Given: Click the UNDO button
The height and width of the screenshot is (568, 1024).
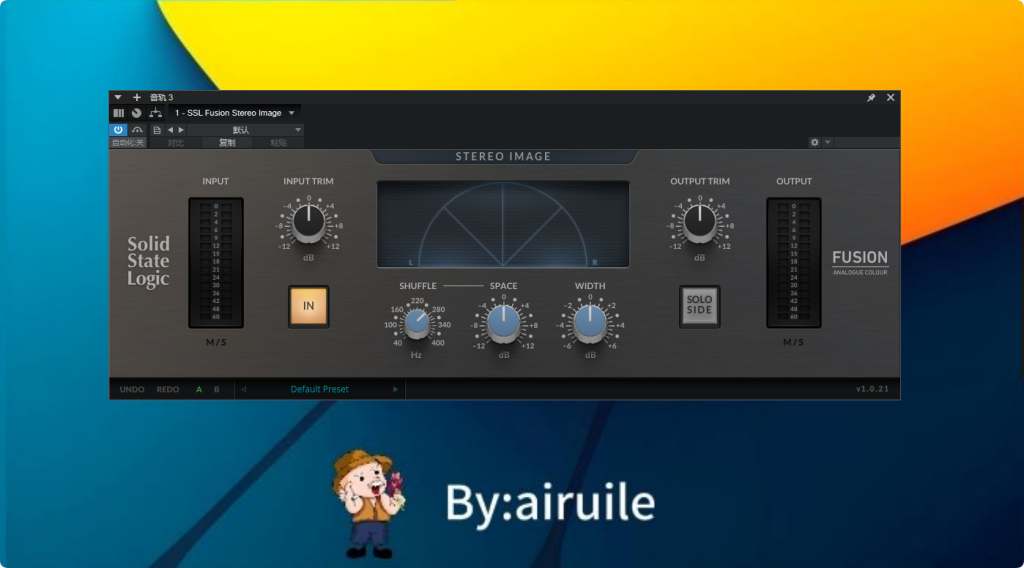Looking at the screenshot, I should tap(132, 389).
